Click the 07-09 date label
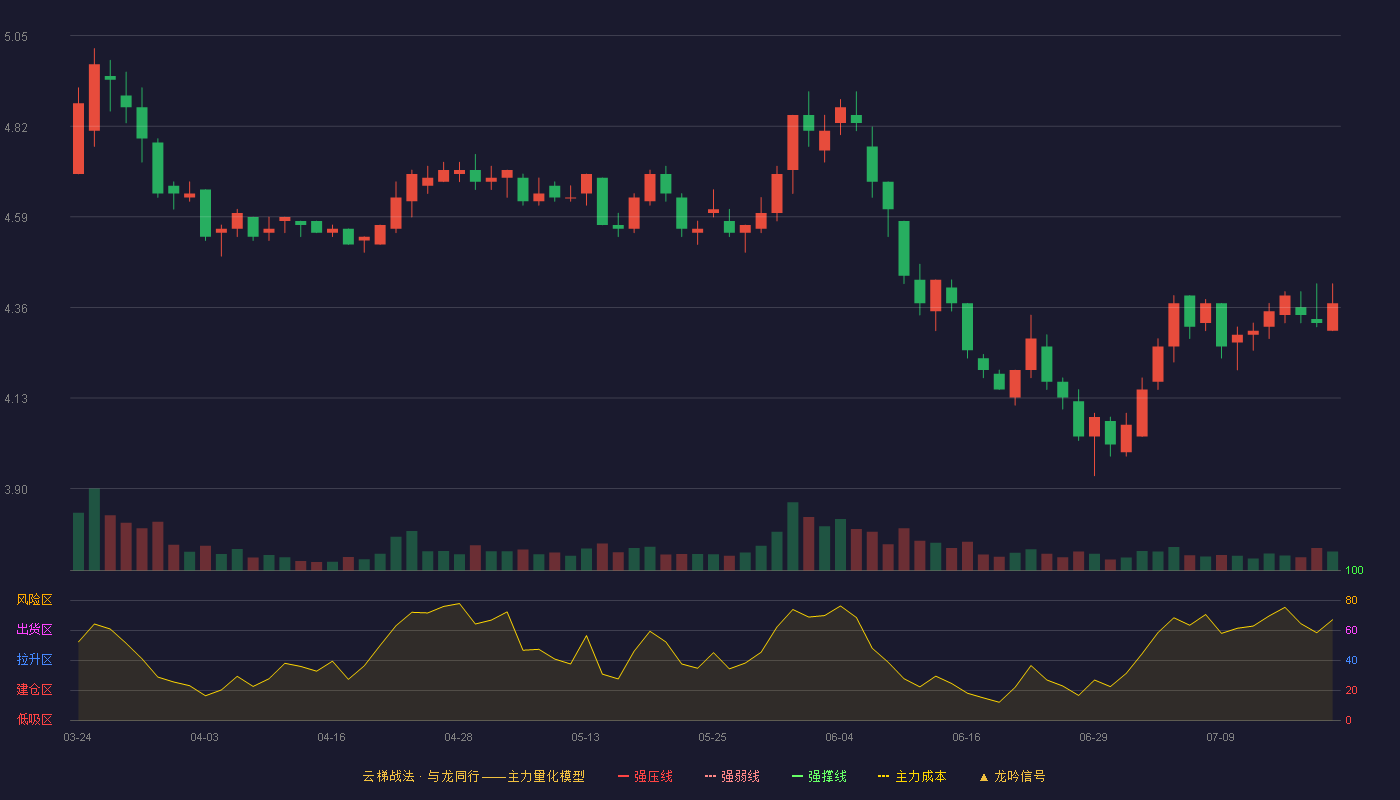This screenshot has width=1400, height=800. pos(1220,737)
